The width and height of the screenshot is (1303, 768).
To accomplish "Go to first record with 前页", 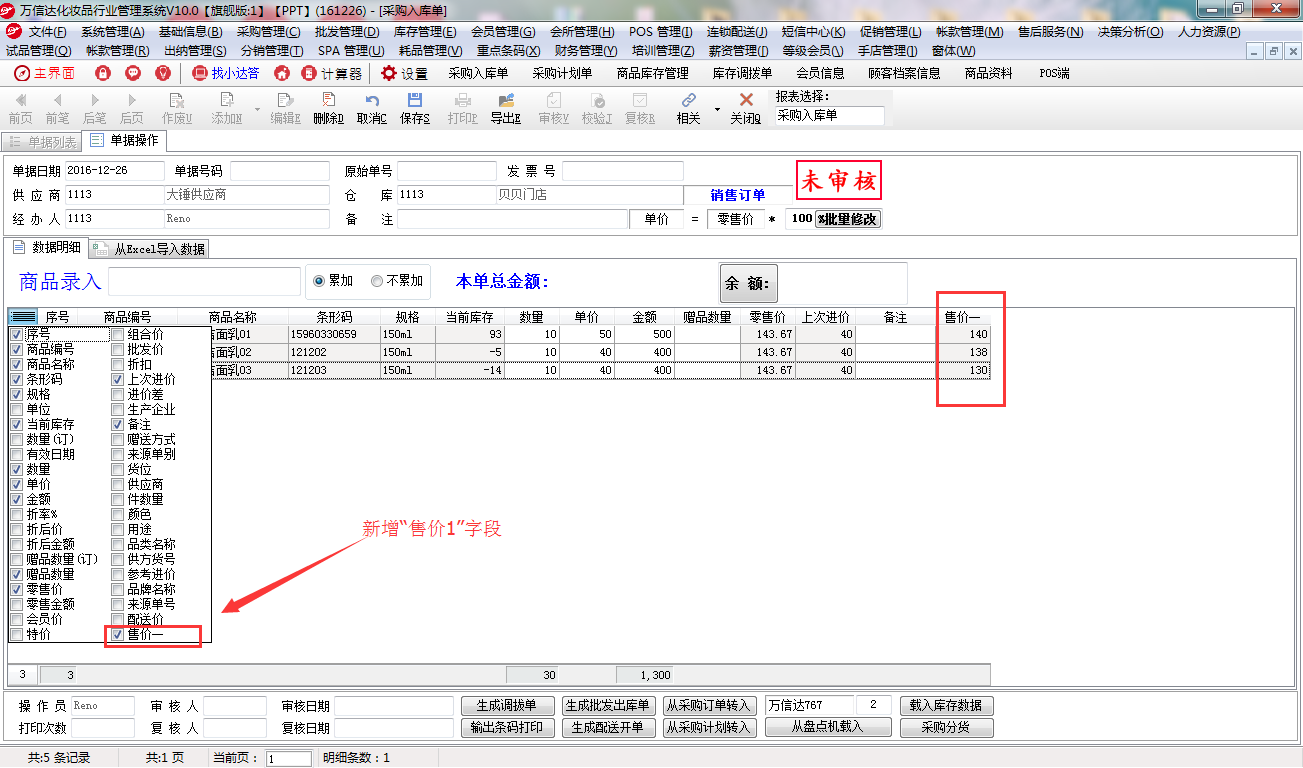I will click(x=20, y=108).
